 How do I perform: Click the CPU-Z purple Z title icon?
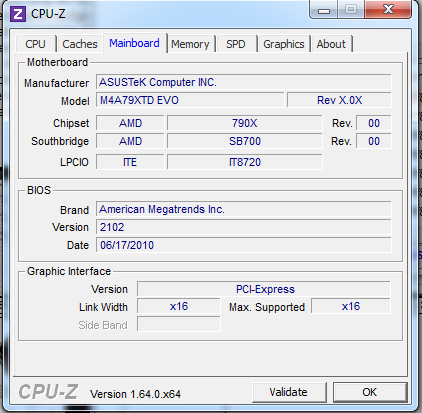pos(18,14)
